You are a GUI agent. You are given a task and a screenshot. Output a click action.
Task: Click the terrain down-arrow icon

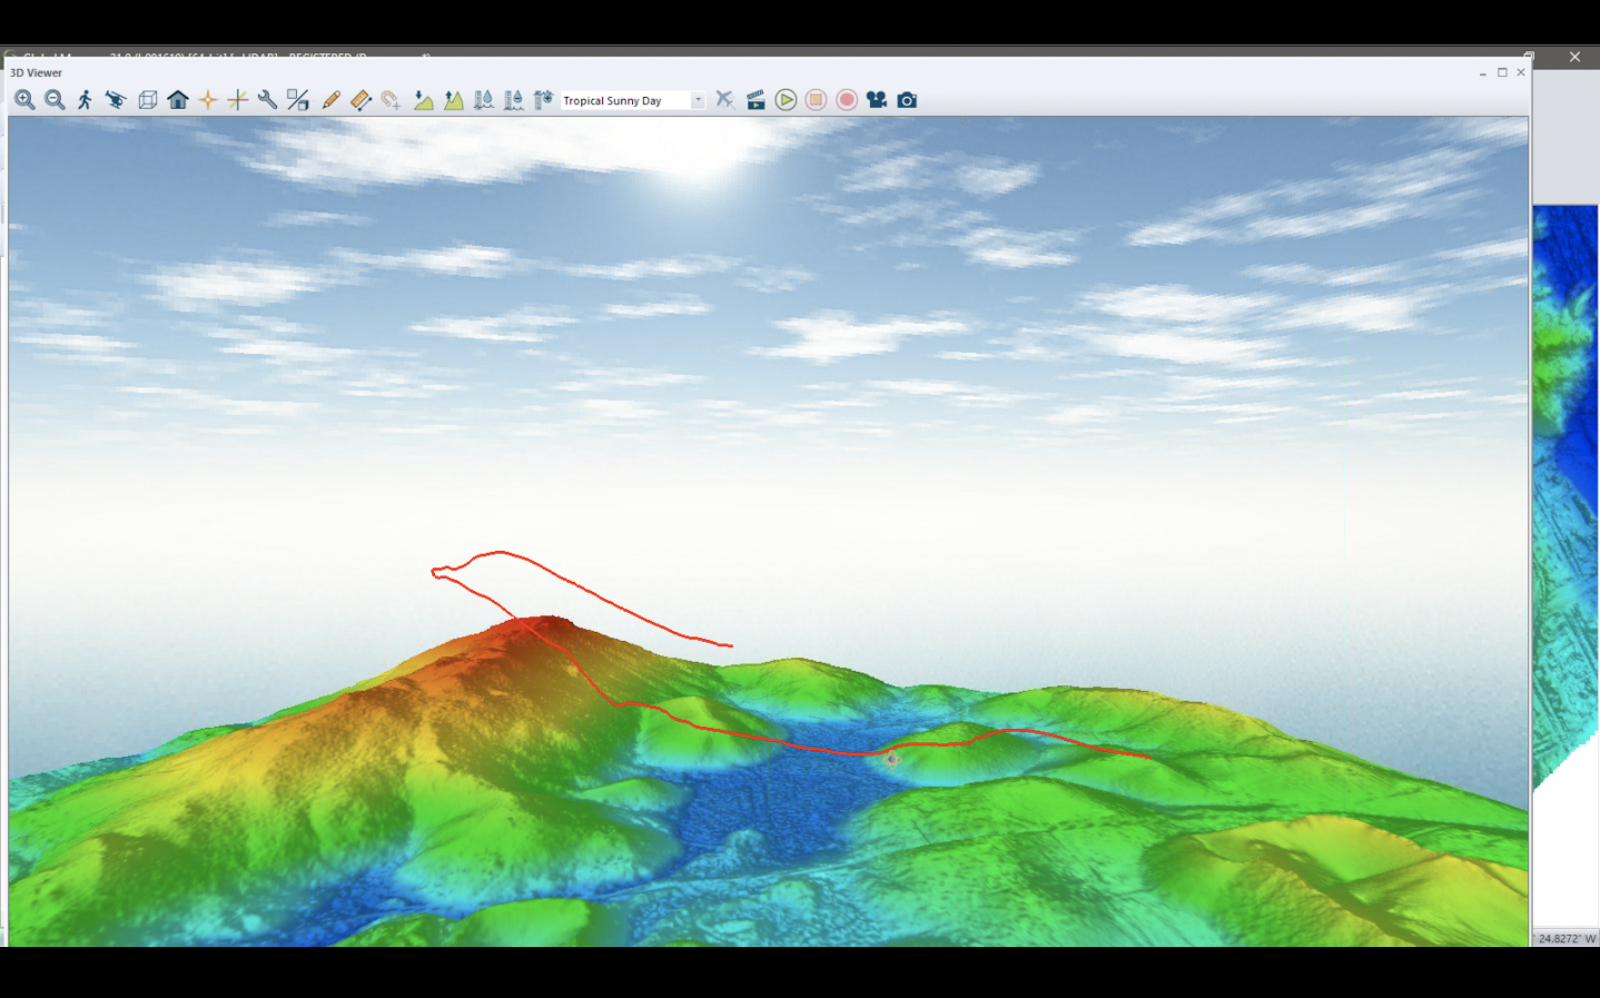pos(424,100)
